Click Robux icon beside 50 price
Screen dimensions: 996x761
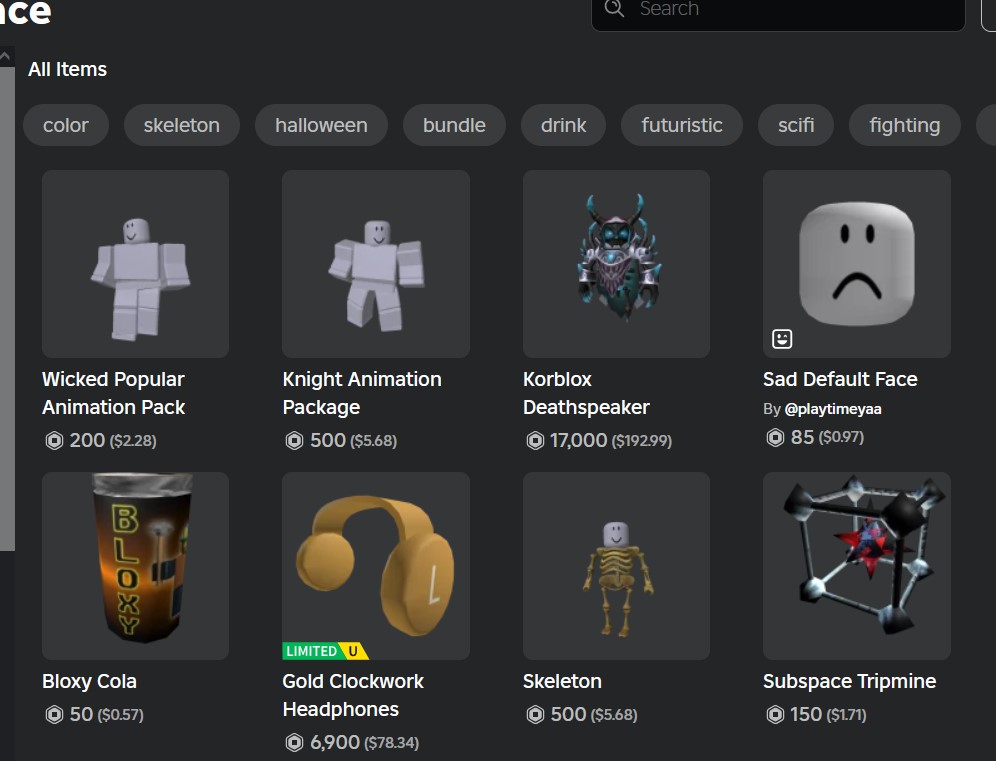point(55,715)
